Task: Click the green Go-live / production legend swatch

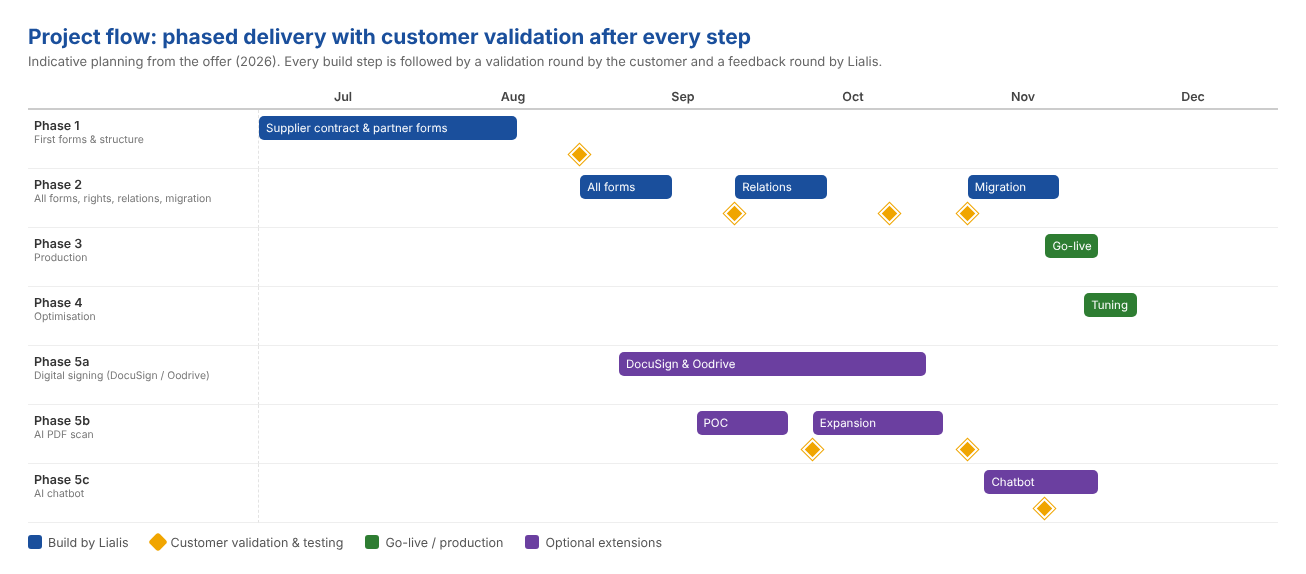Action: 372,542
